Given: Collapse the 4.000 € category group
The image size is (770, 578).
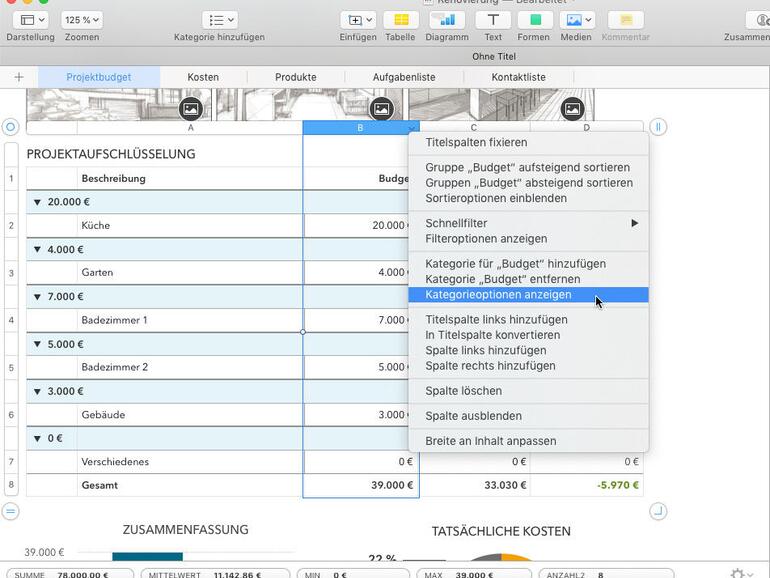Looking at the screenshot, I should 37,249.
